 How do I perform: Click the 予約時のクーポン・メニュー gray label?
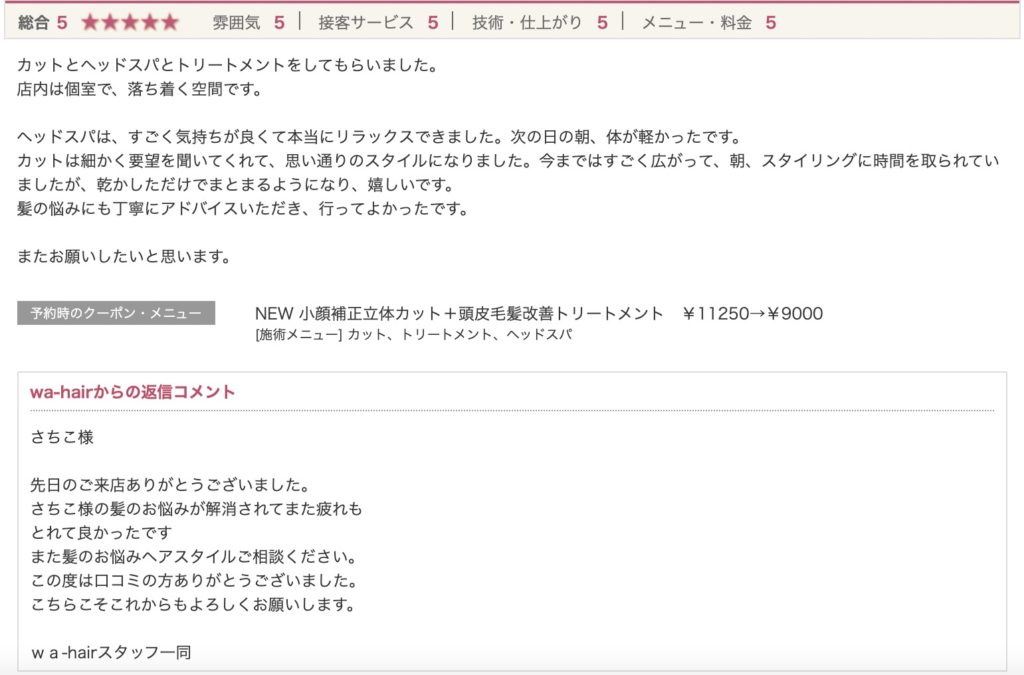click(x=116, y=313)
